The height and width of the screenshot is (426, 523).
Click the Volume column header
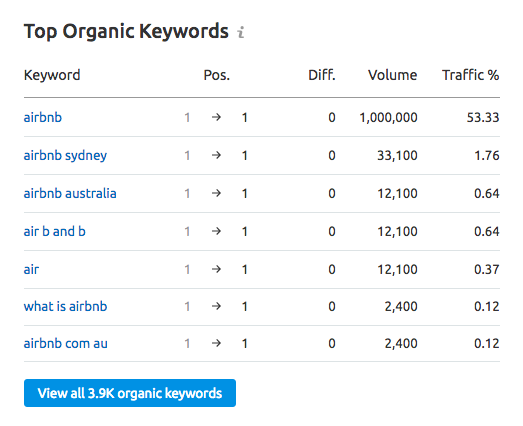393,75
